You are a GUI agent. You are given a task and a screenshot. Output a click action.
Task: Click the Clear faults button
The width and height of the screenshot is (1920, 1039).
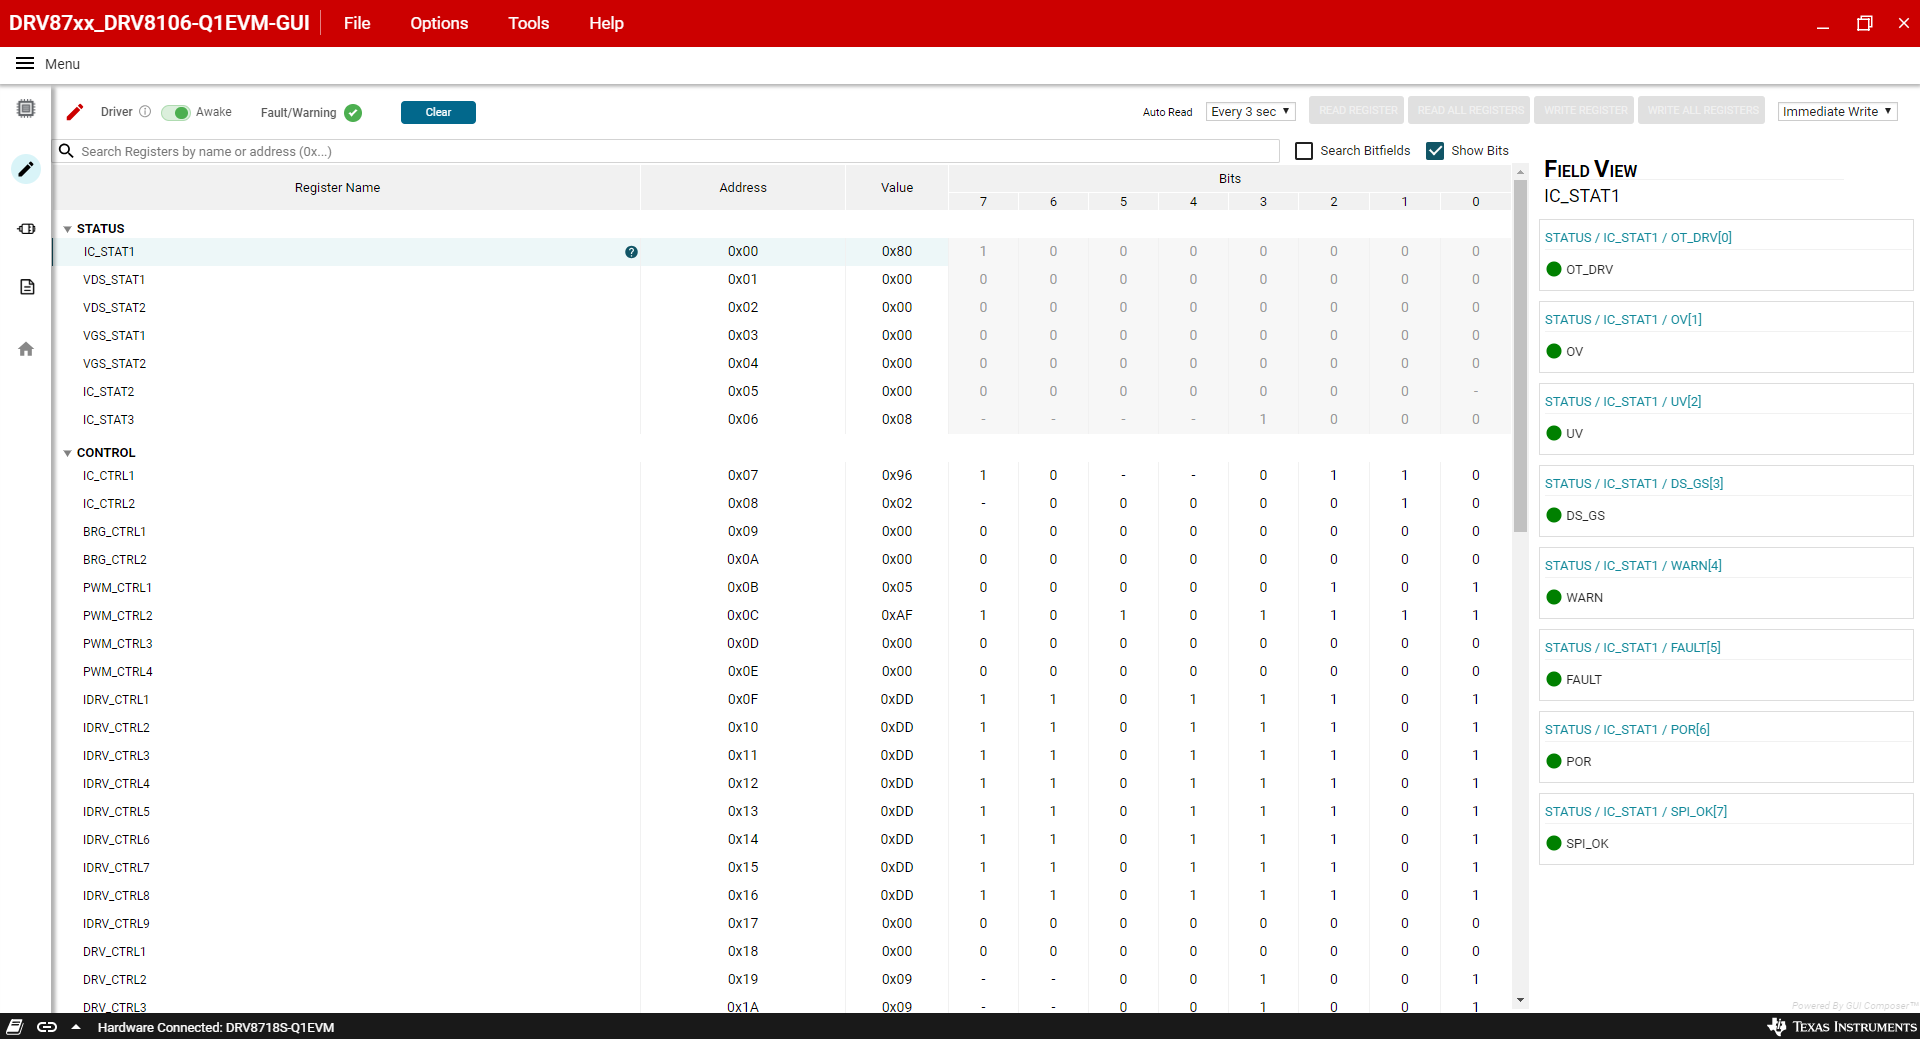point(438,112)
